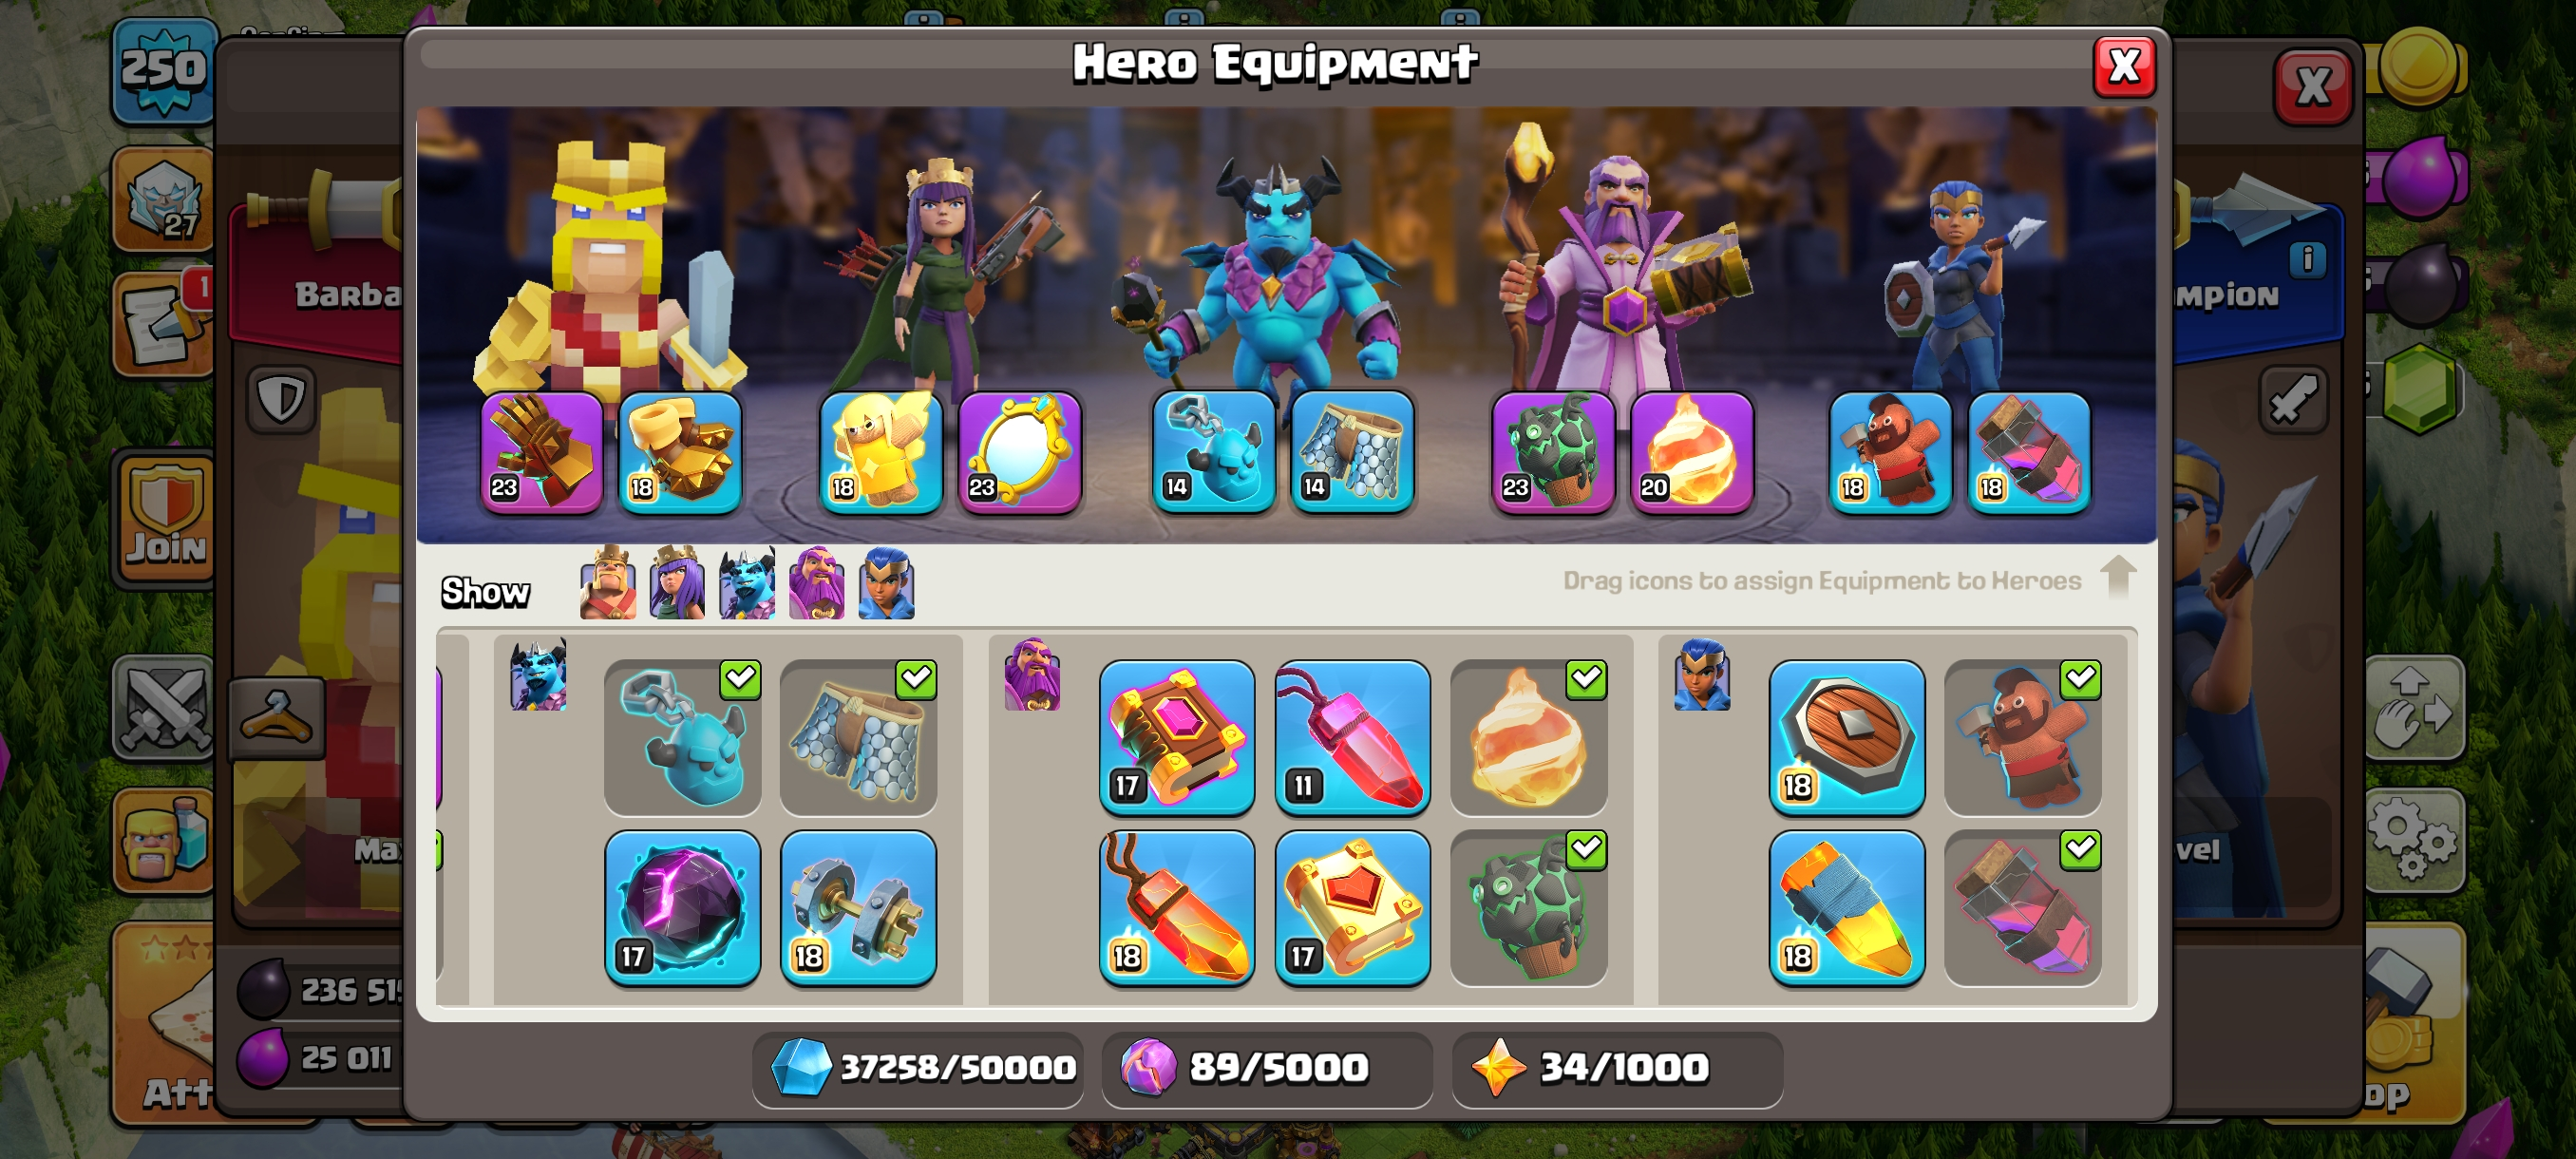Toggle the equipped fireball checkmark item
Image resolution: width=2576 pixels, height=1159 pixels.
1529,737
